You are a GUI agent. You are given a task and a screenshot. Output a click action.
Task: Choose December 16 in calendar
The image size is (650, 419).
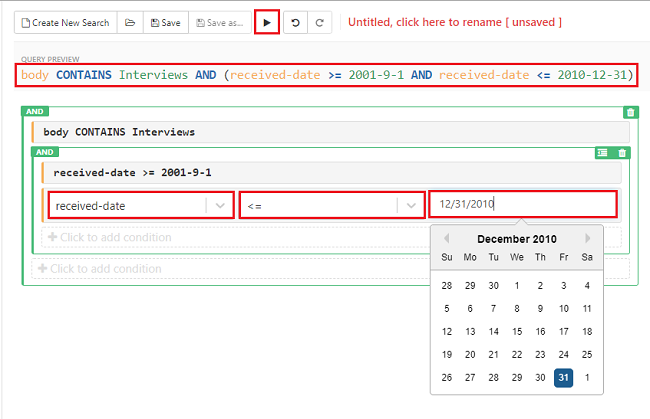[540, 332]
